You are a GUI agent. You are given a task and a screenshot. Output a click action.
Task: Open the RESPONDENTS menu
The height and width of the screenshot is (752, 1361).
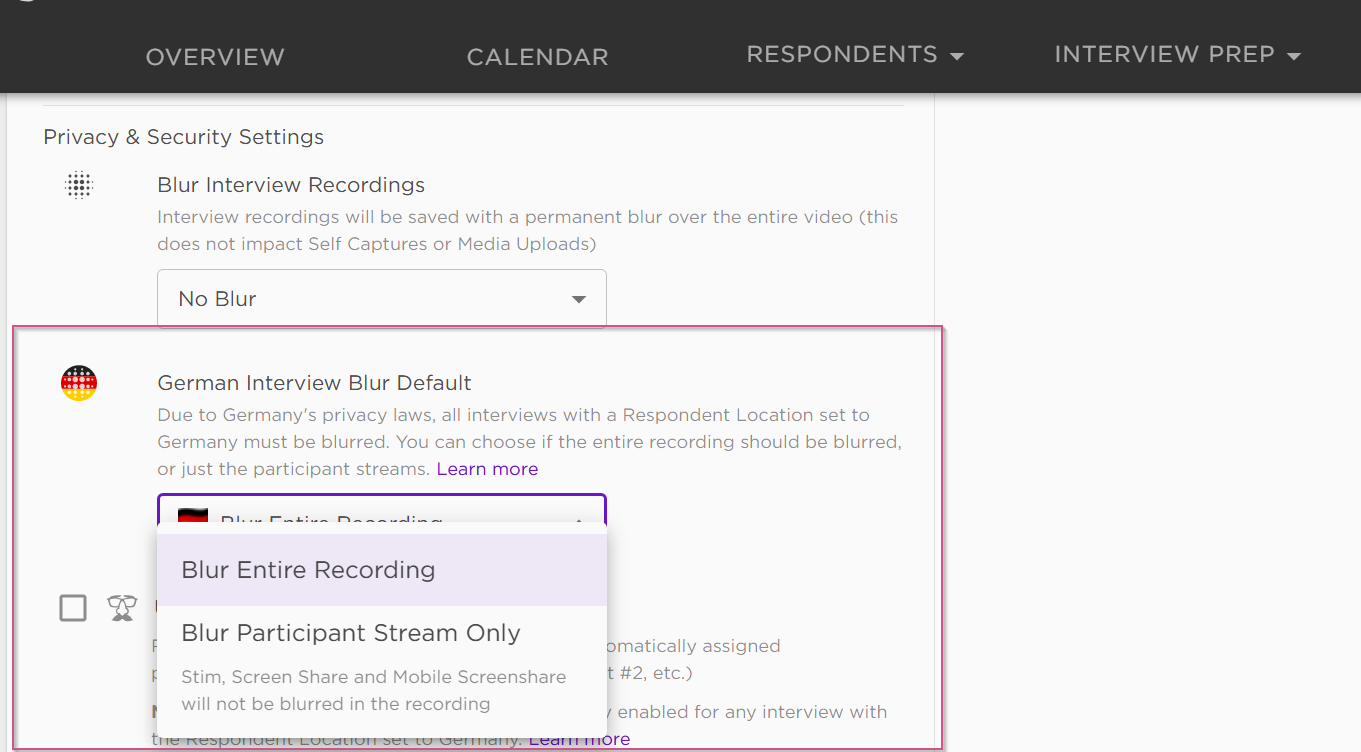point(842,55)
